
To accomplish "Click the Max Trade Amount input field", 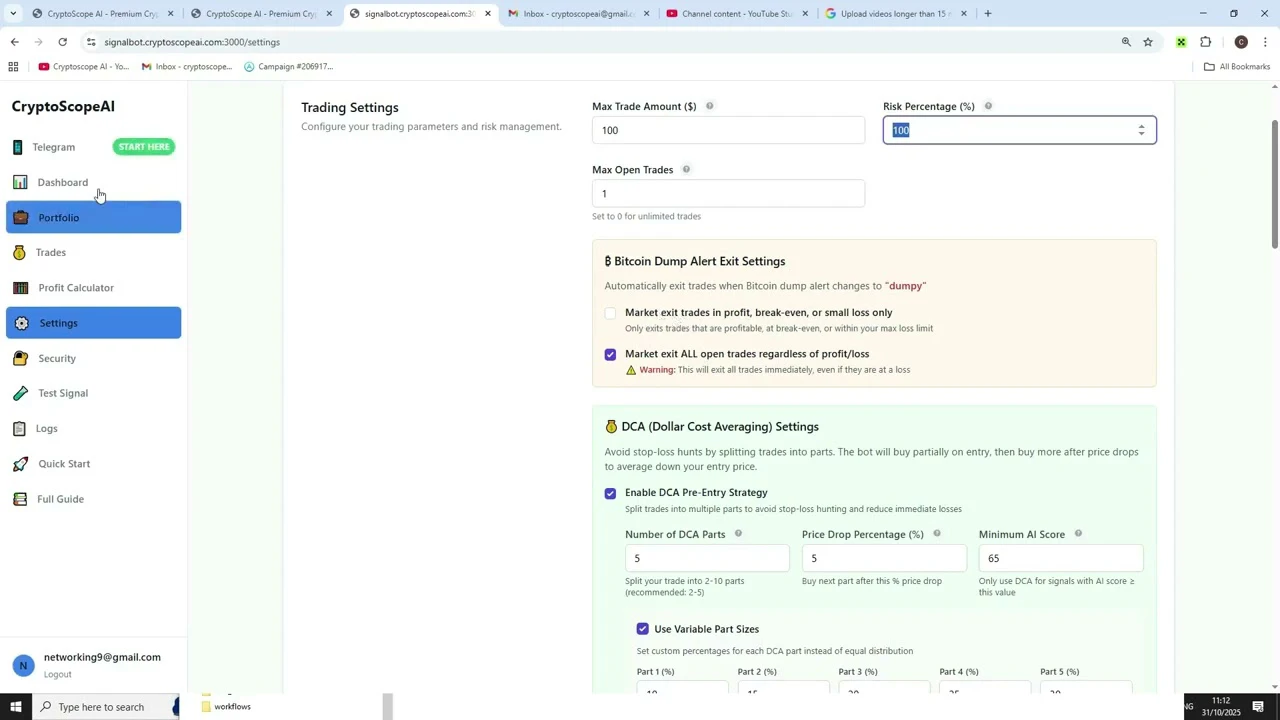I will coord(728,130).
